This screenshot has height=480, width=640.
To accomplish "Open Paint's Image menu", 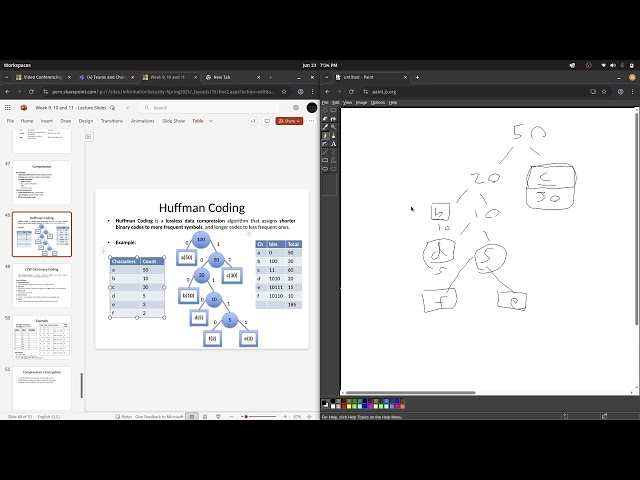I will tap(361, 103).
